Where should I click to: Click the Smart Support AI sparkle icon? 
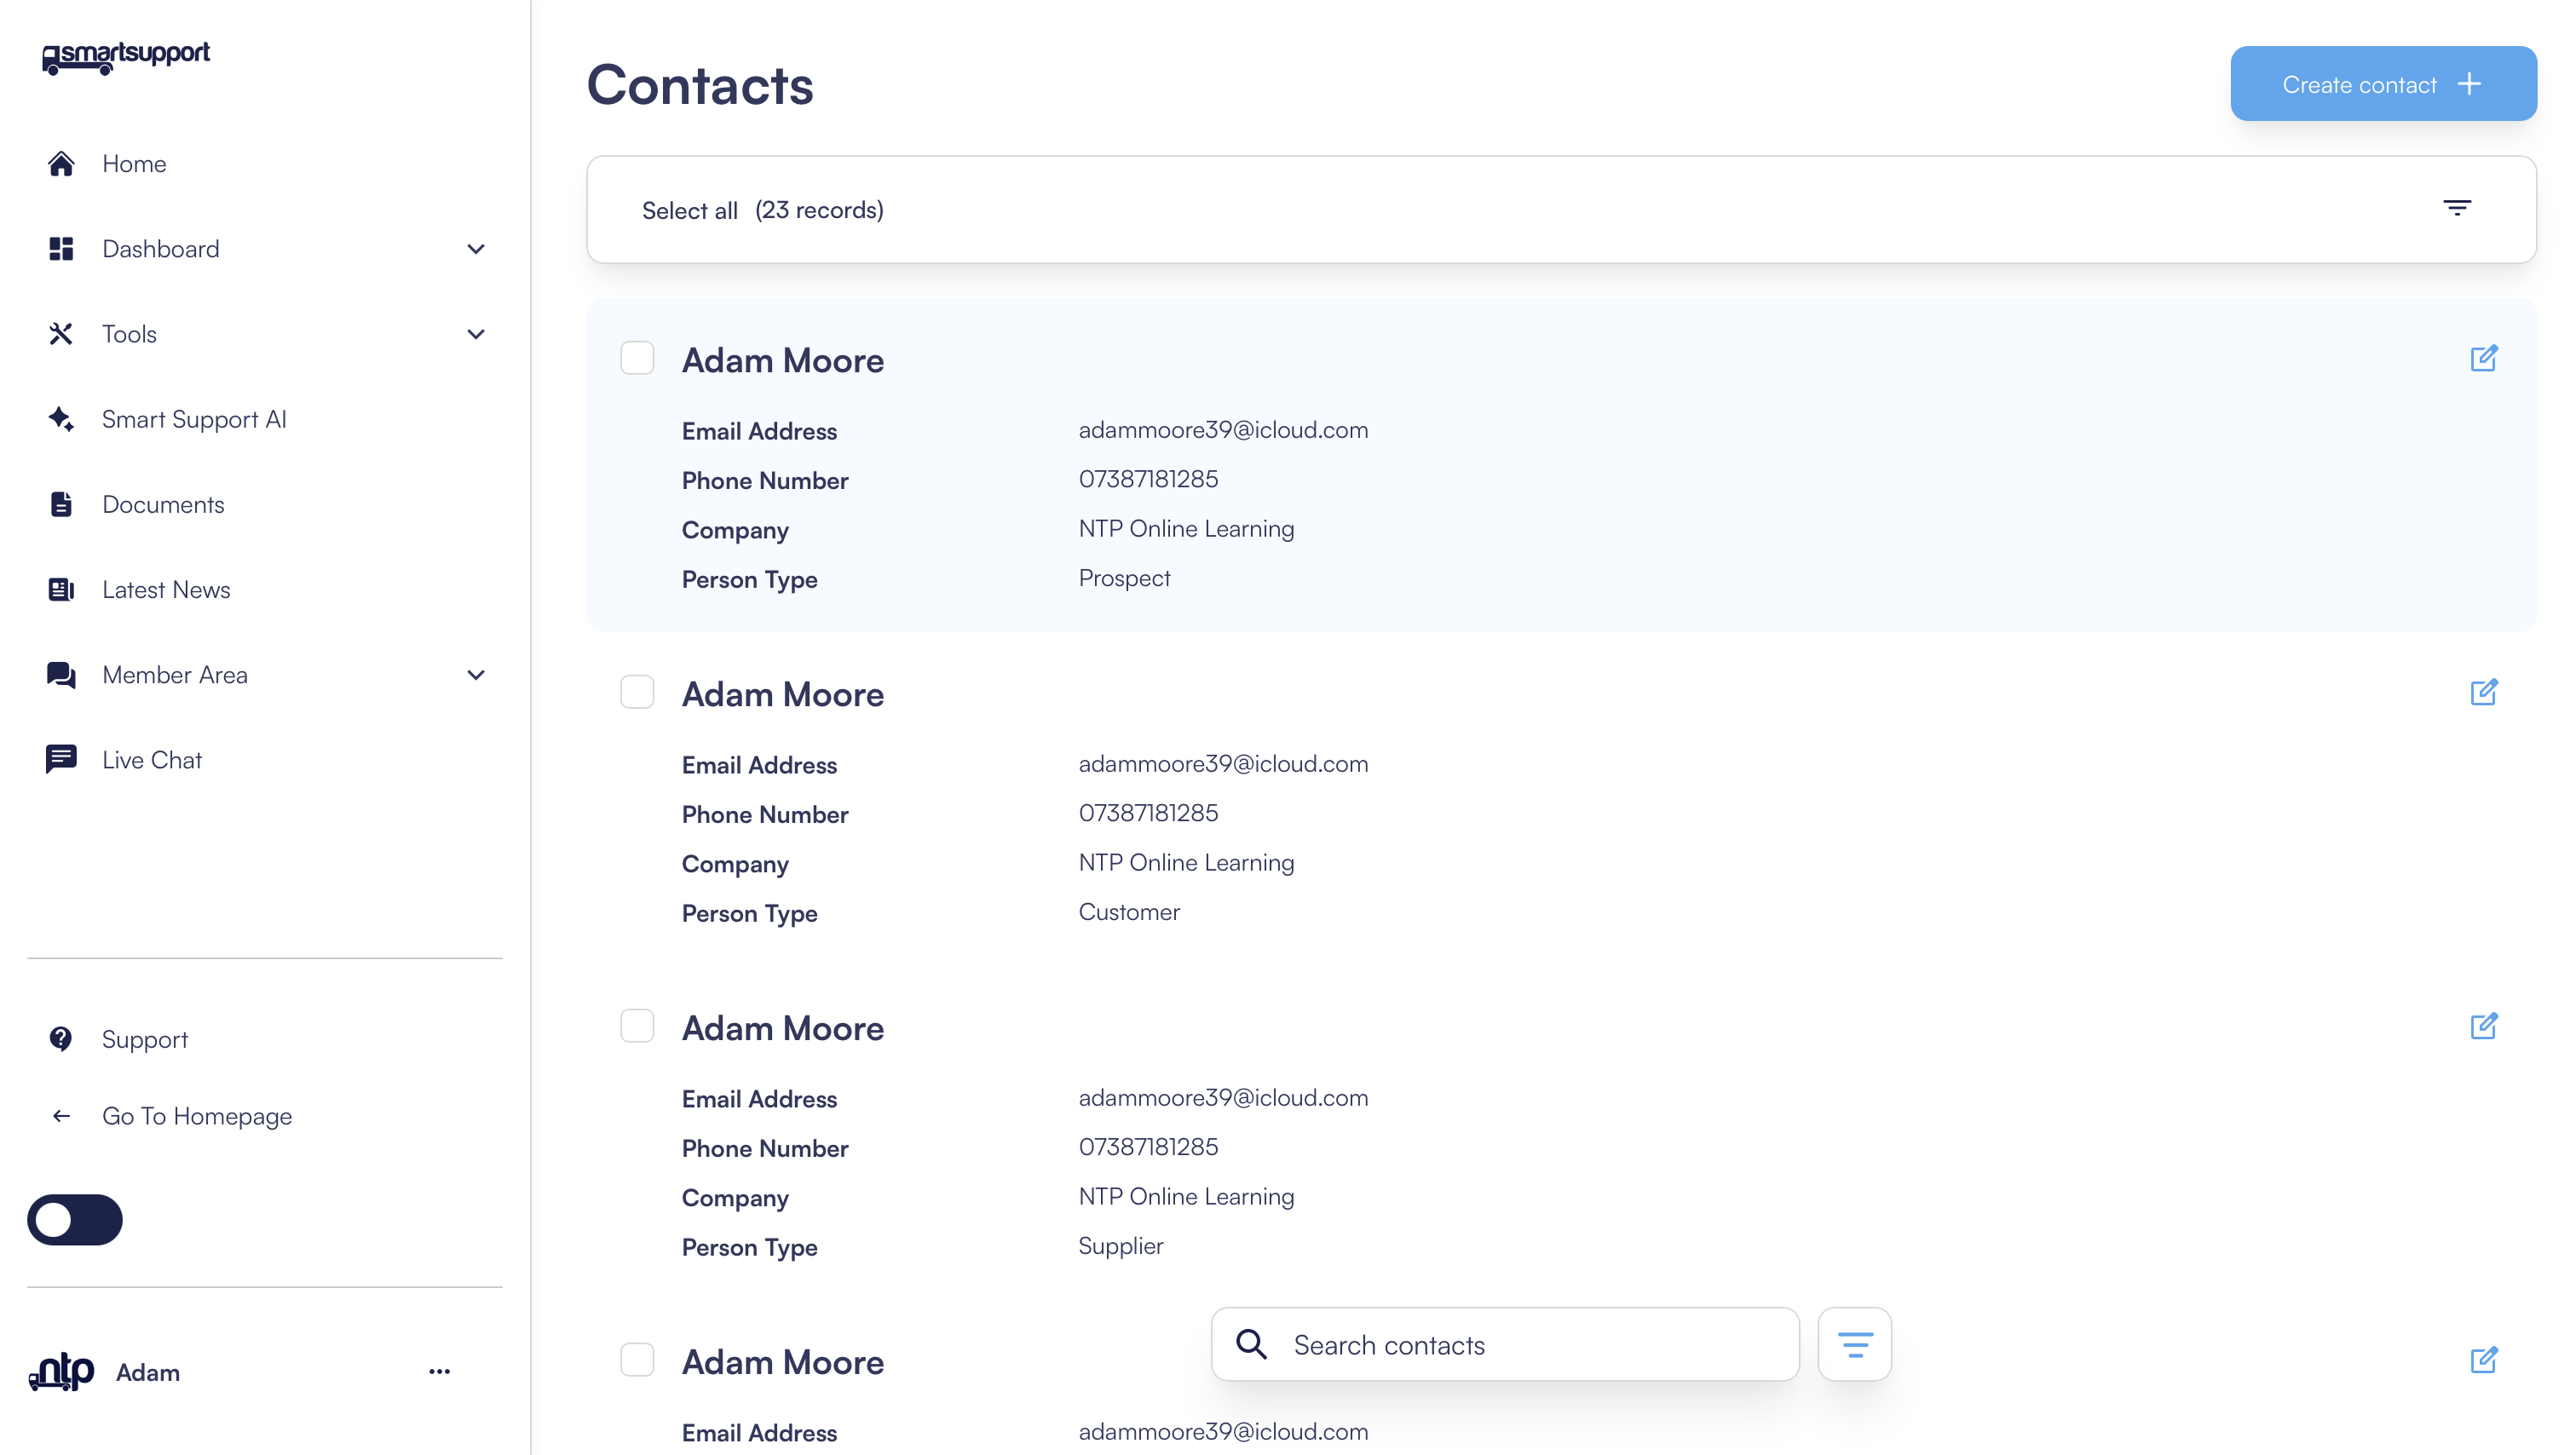[x=61, y=419]
